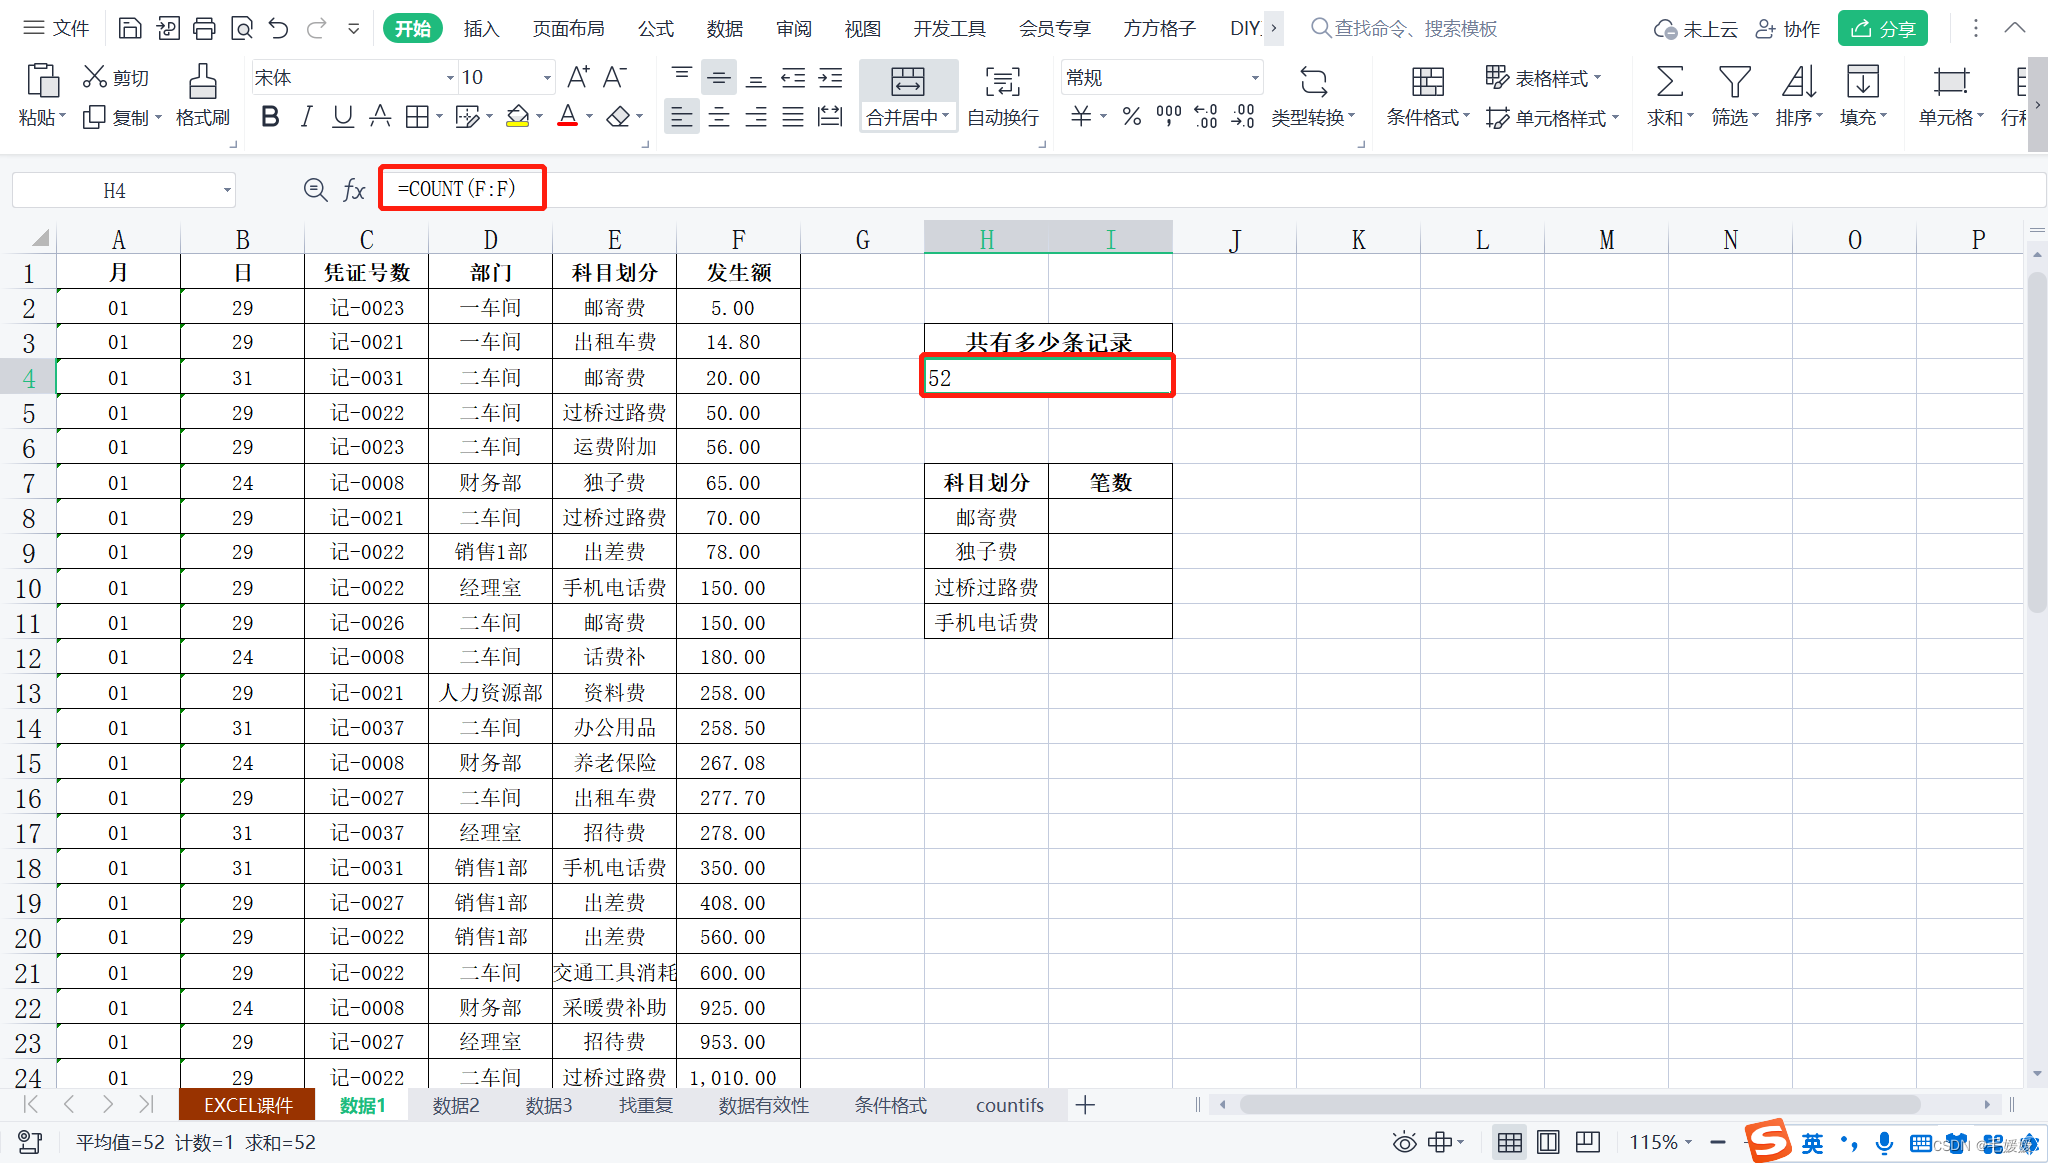Image resolution: width=2048 pixels, height=1163 pixels.
Task: Toggle Underline formatting
Action: click(x=343, y=117)
